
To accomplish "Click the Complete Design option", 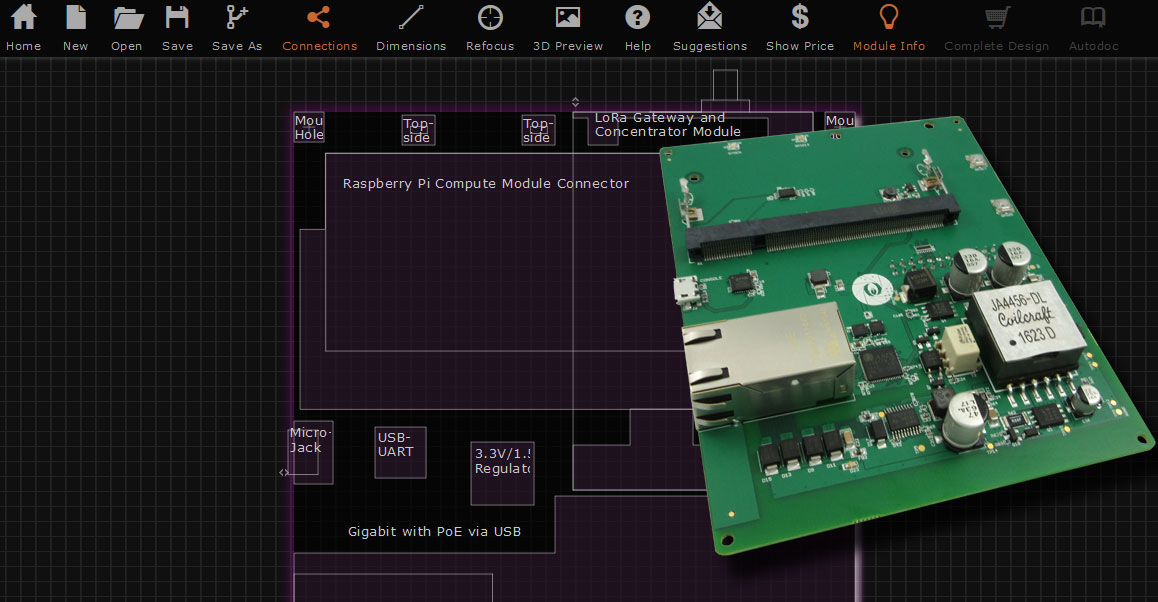I will [x=996, y=26].
